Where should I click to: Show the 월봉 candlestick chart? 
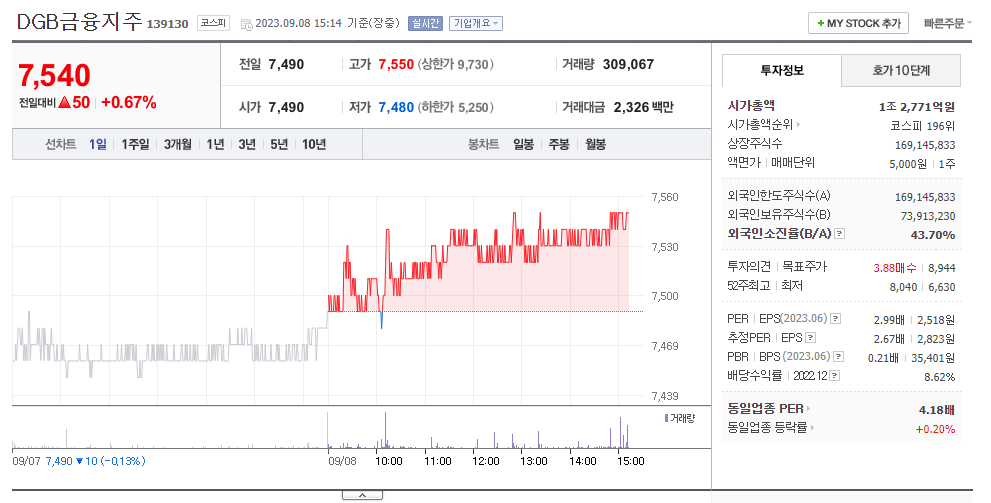[x=595, y=145]
